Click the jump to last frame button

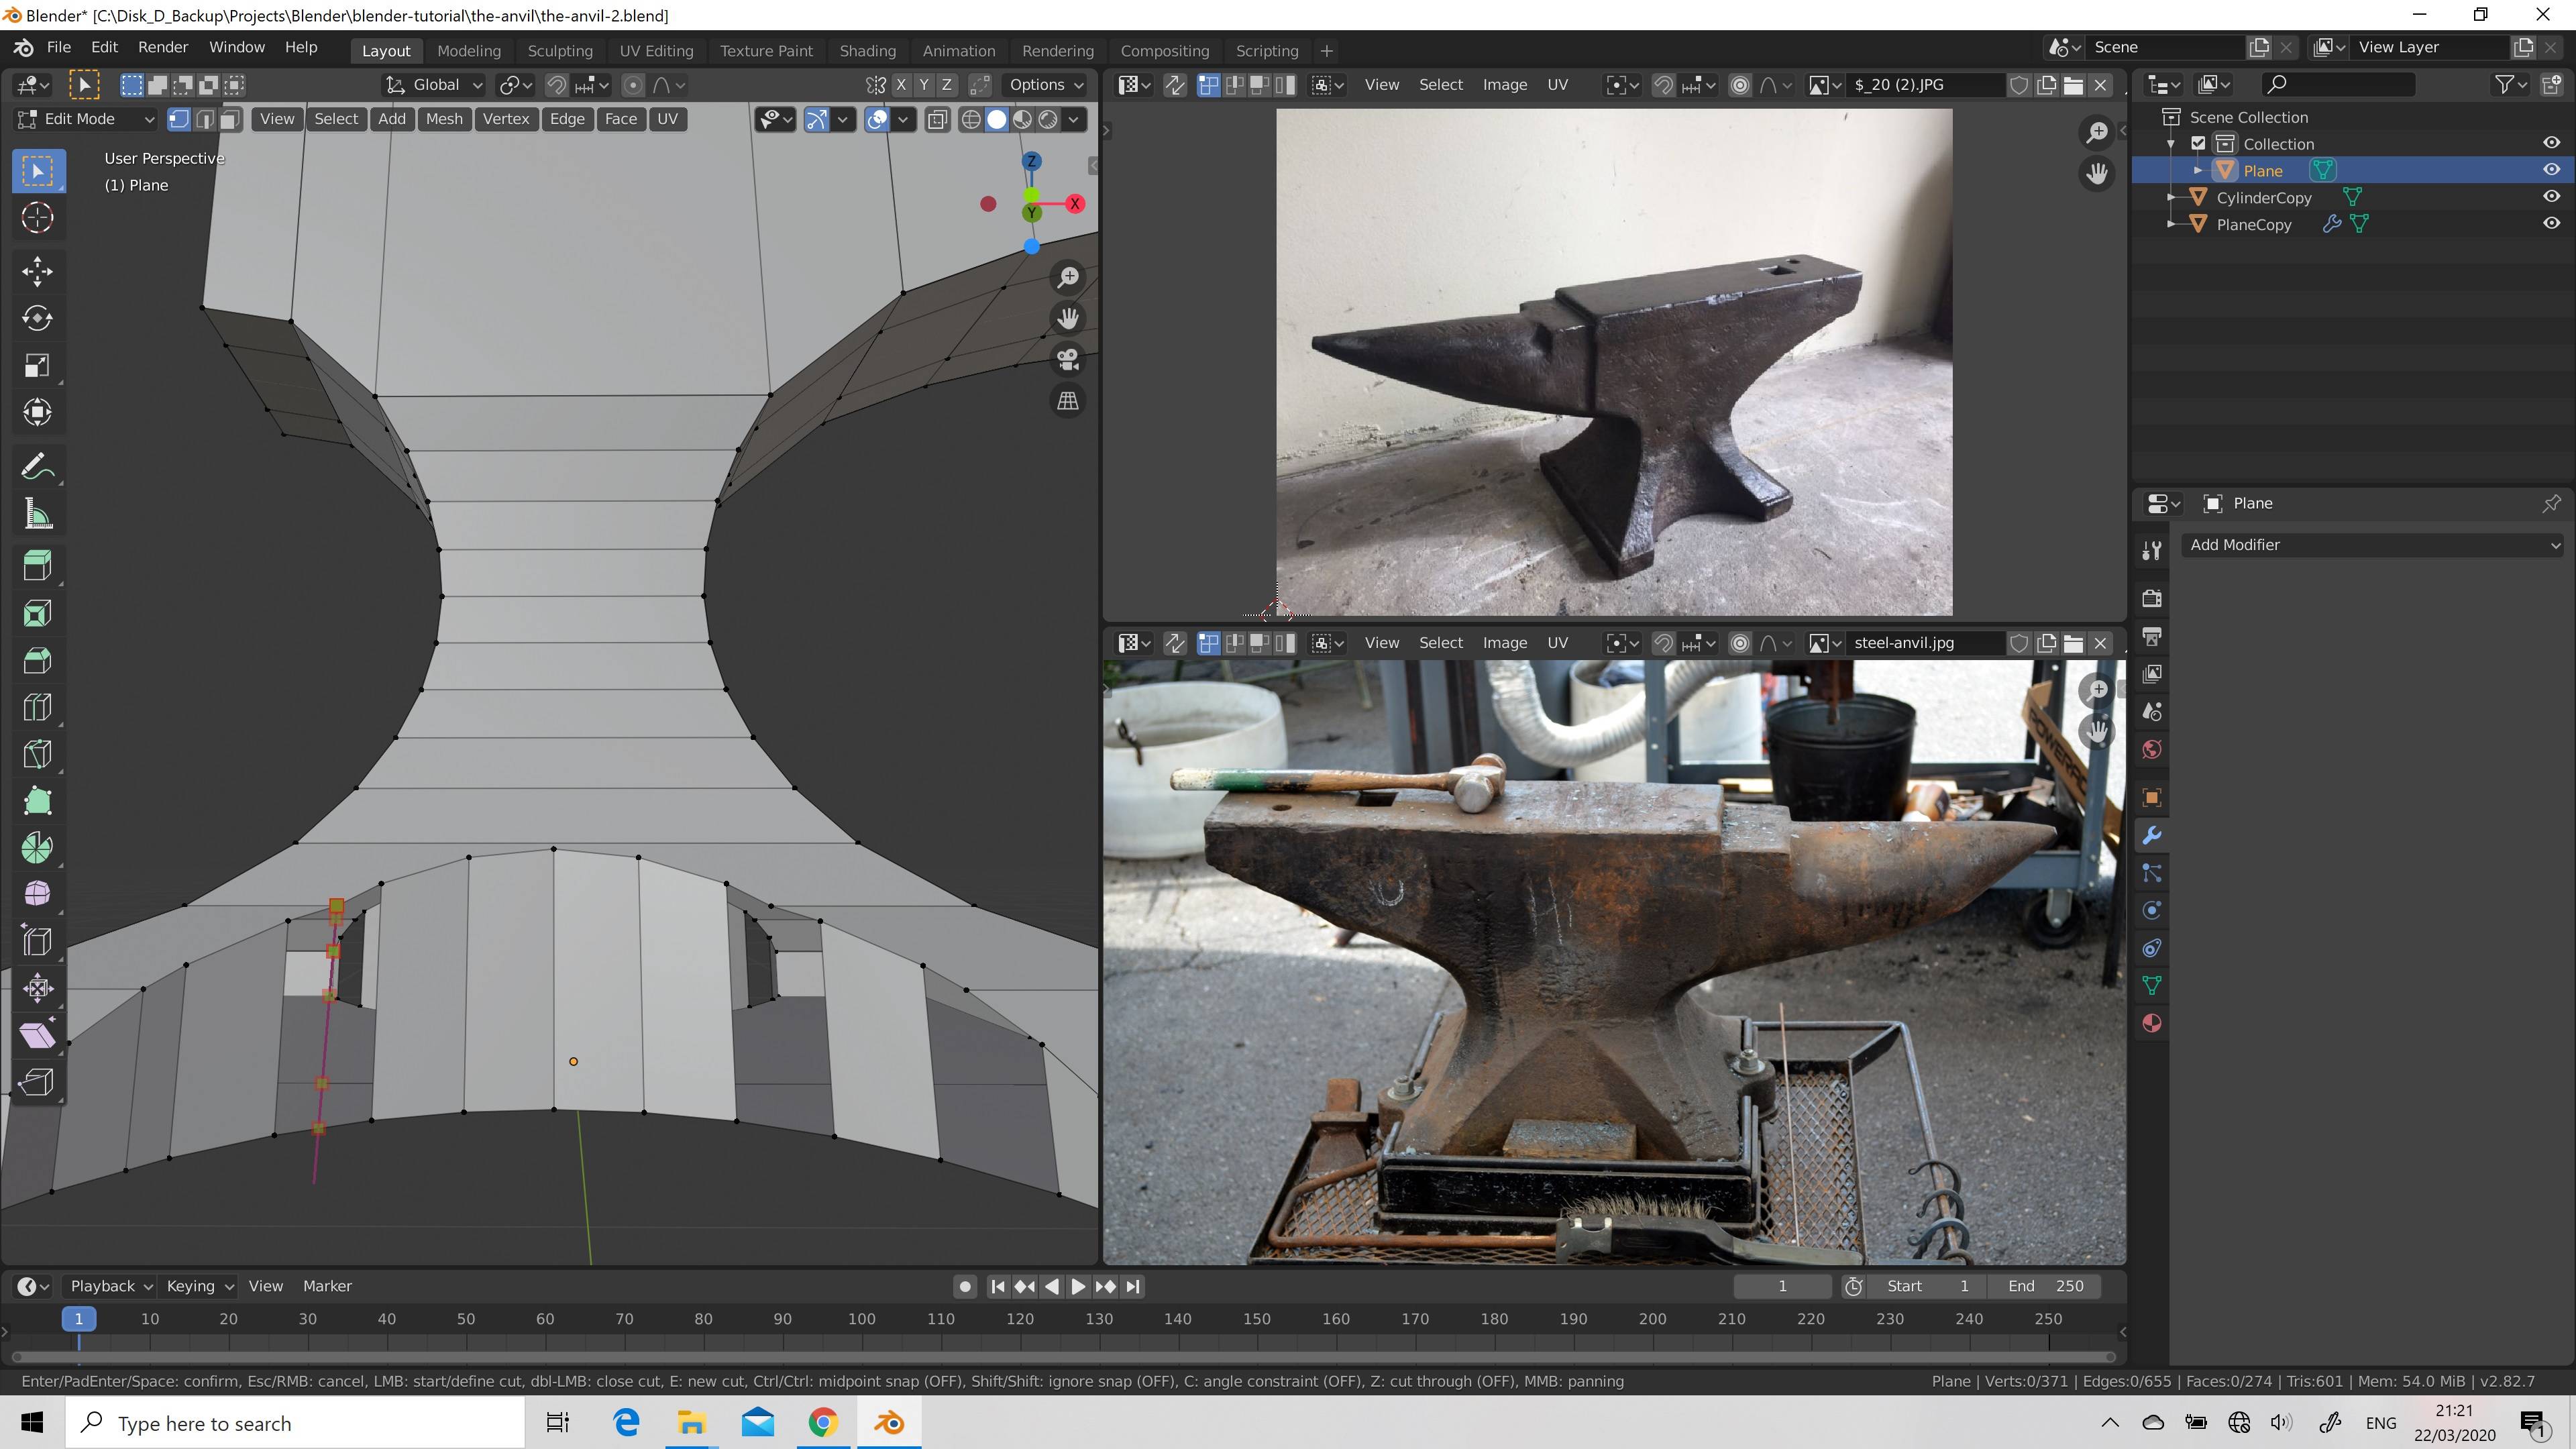[x=1133, y=1287]
